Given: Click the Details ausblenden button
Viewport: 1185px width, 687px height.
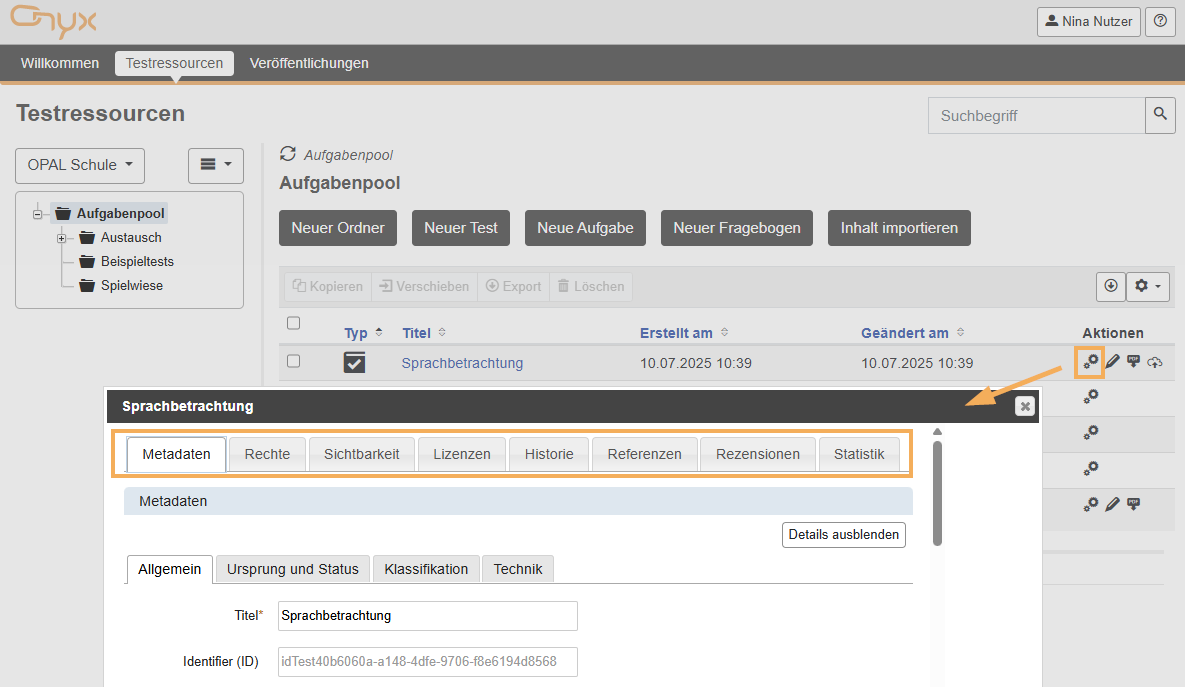Looking at the screenshot, I should pos(843,534).
